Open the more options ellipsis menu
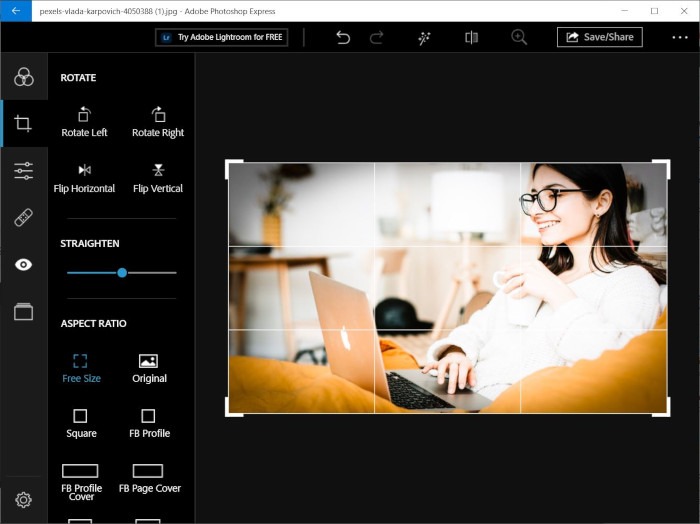The width and height of the screenshot is (700, 524). pyautogui.click(x=680, y=37)
